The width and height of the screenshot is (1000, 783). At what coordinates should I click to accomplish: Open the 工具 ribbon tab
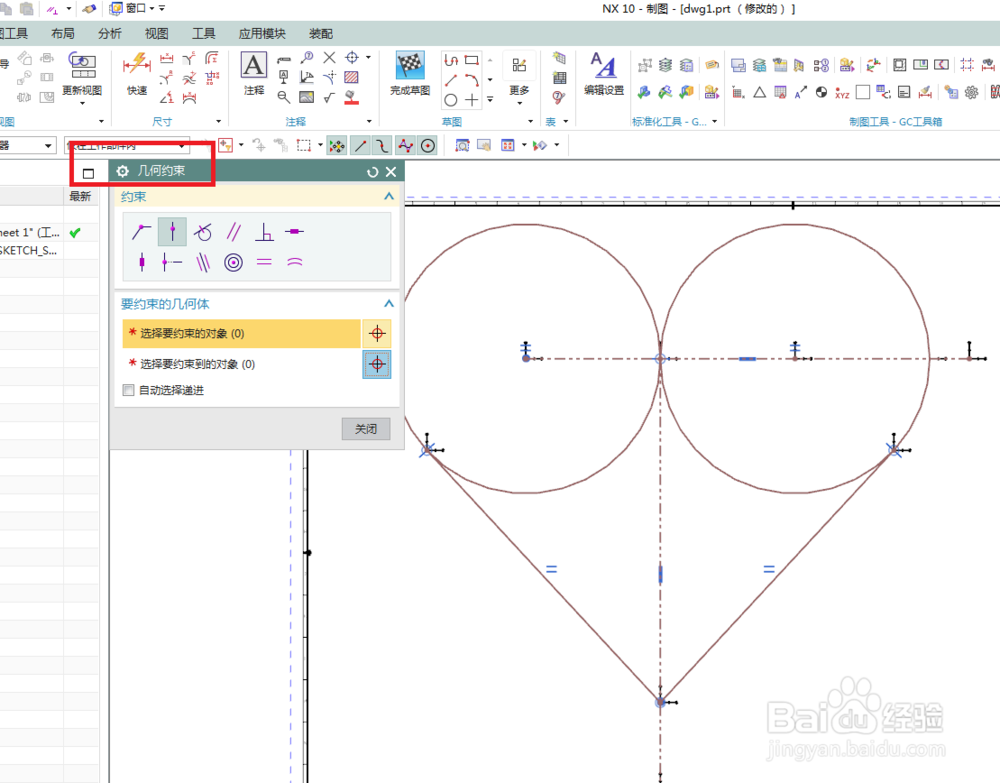pos(203,34)
